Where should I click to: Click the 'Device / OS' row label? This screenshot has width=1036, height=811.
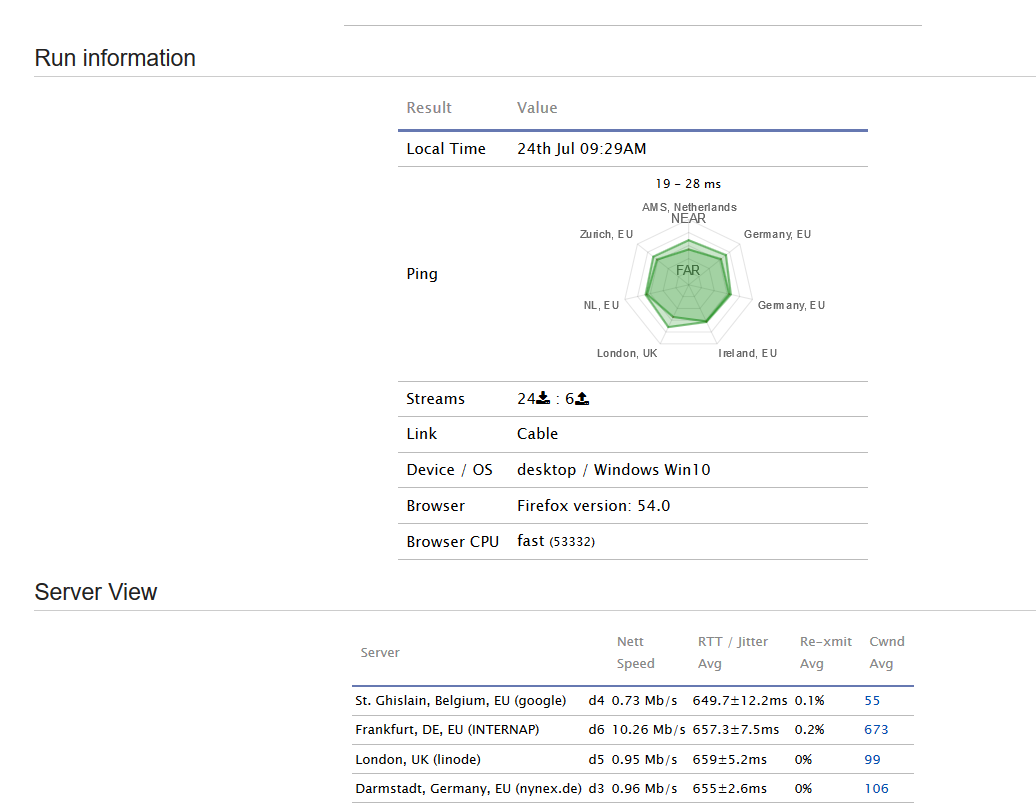[449, 470]
